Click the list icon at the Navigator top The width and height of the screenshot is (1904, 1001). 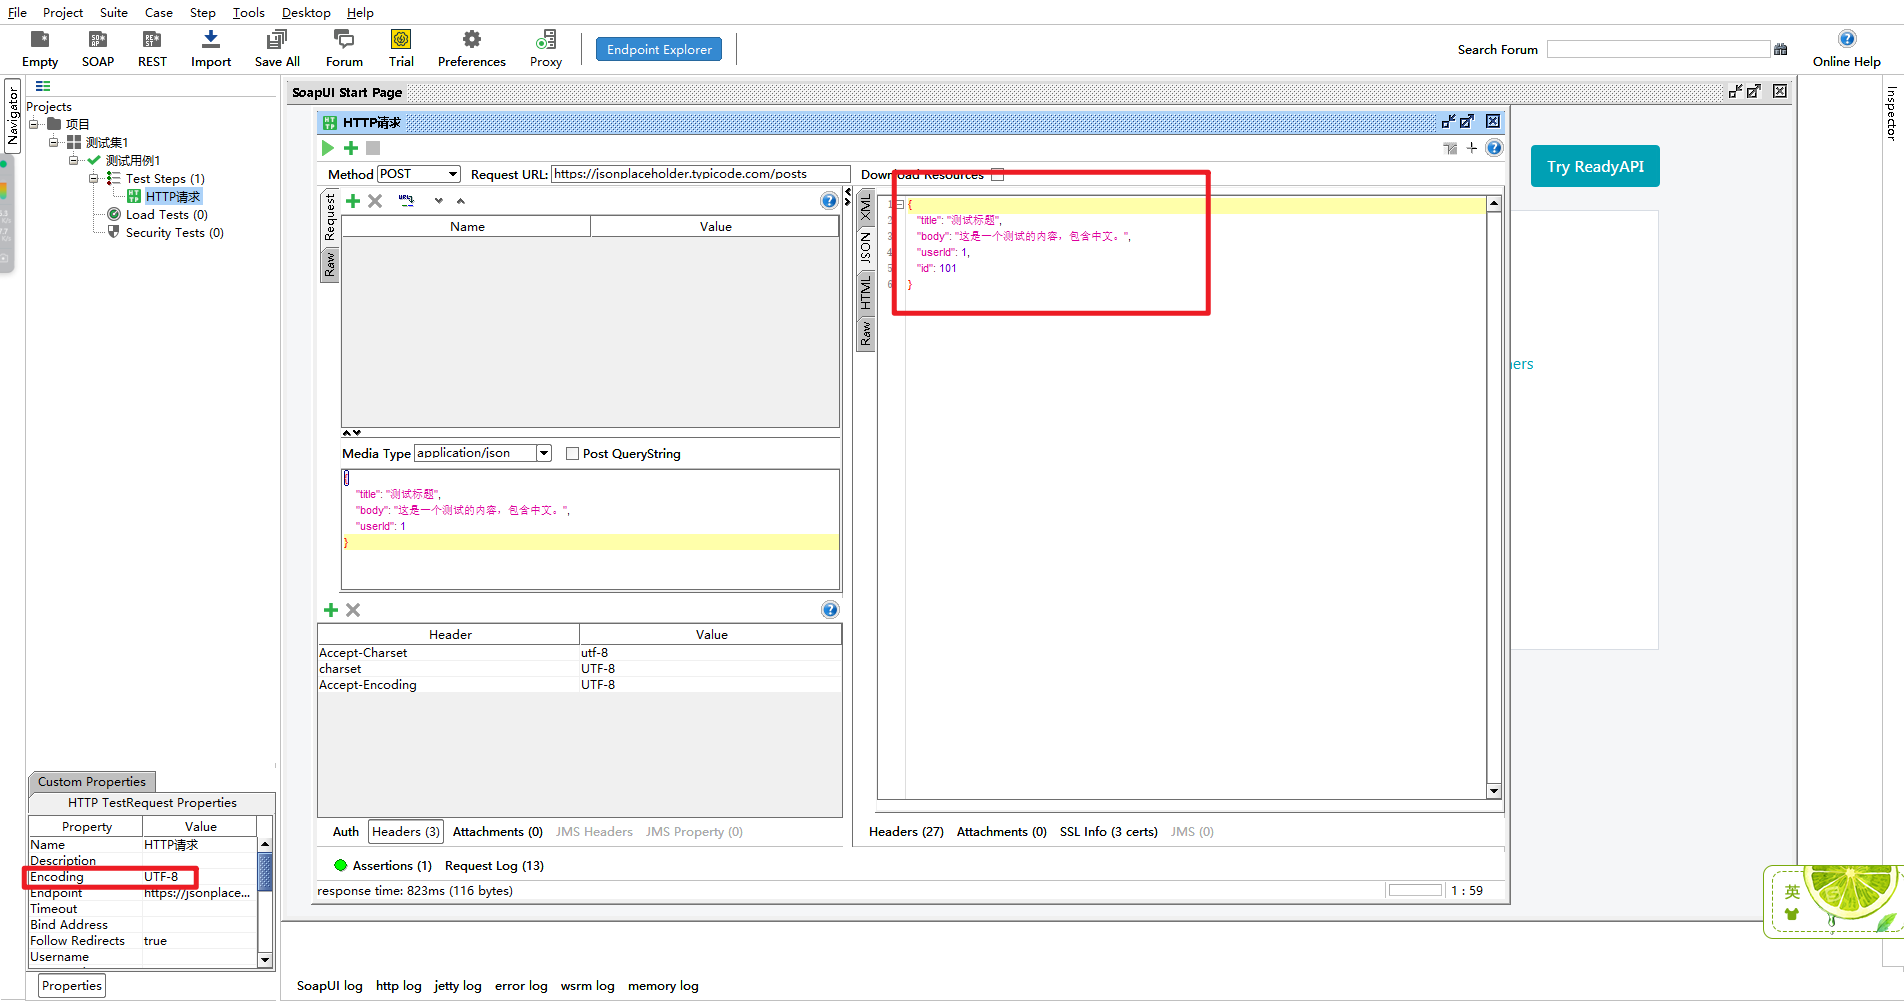point(43,87)
